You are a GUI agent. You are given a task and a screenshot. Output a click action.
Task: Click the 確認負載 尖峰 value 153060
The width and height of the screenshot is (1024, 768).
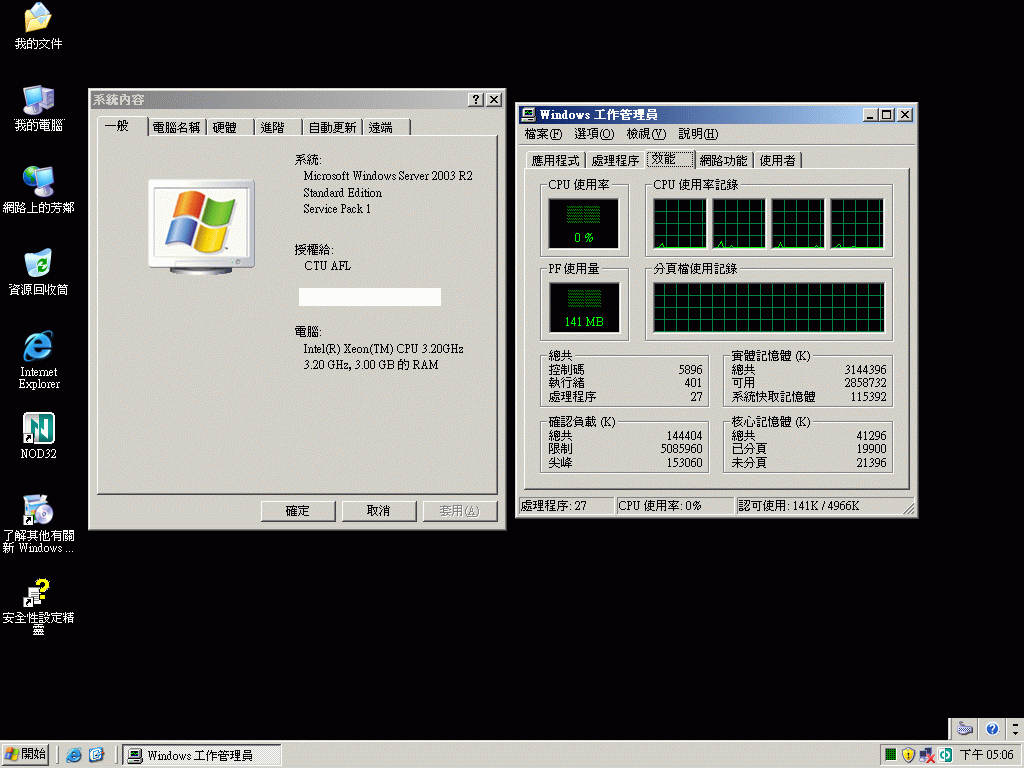tap(684, 462)
